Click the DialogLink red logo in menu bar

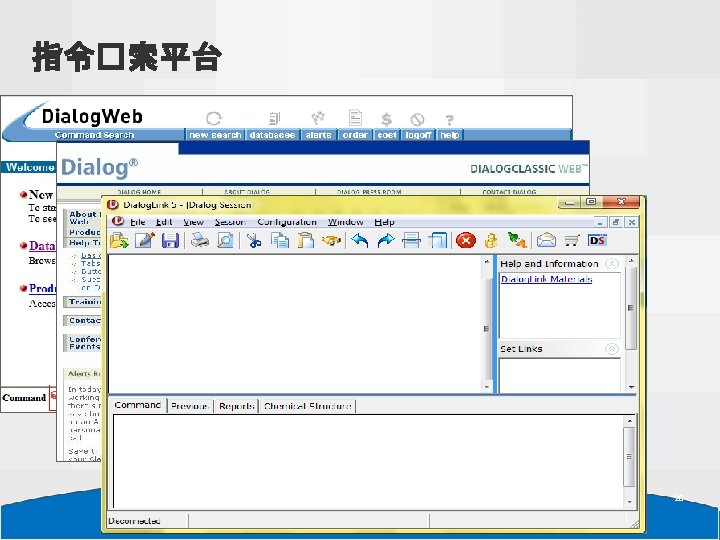[x=118, y=221]
